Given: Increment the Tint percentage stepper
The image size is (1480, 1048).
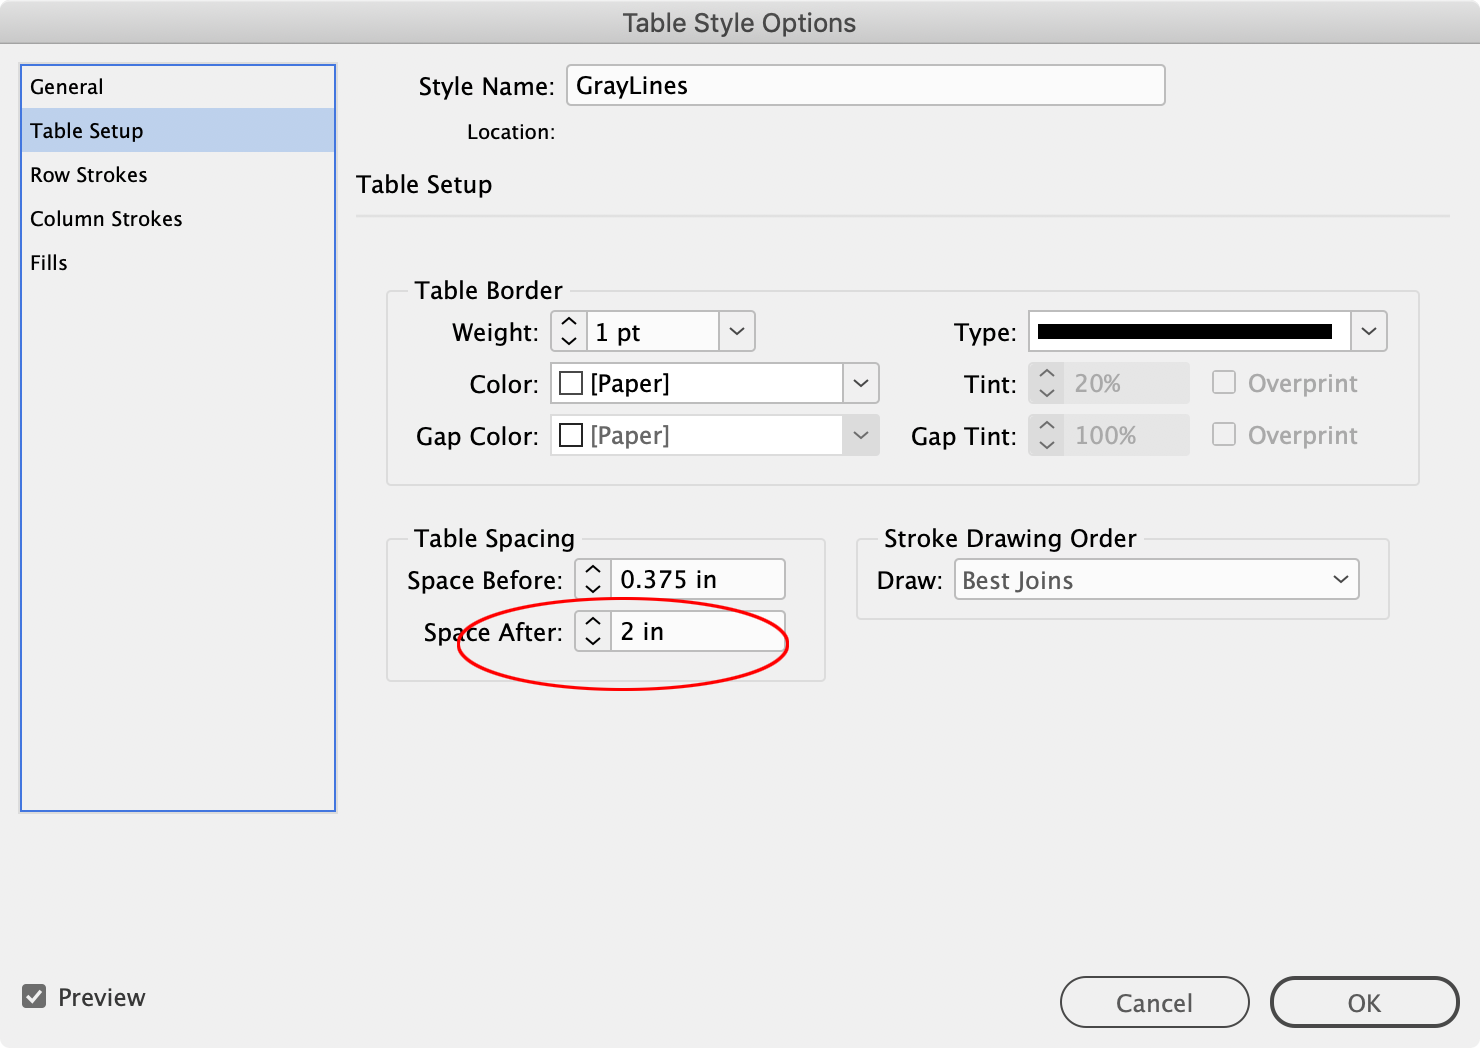Looking at the screenshot, I should (1046, 375).
